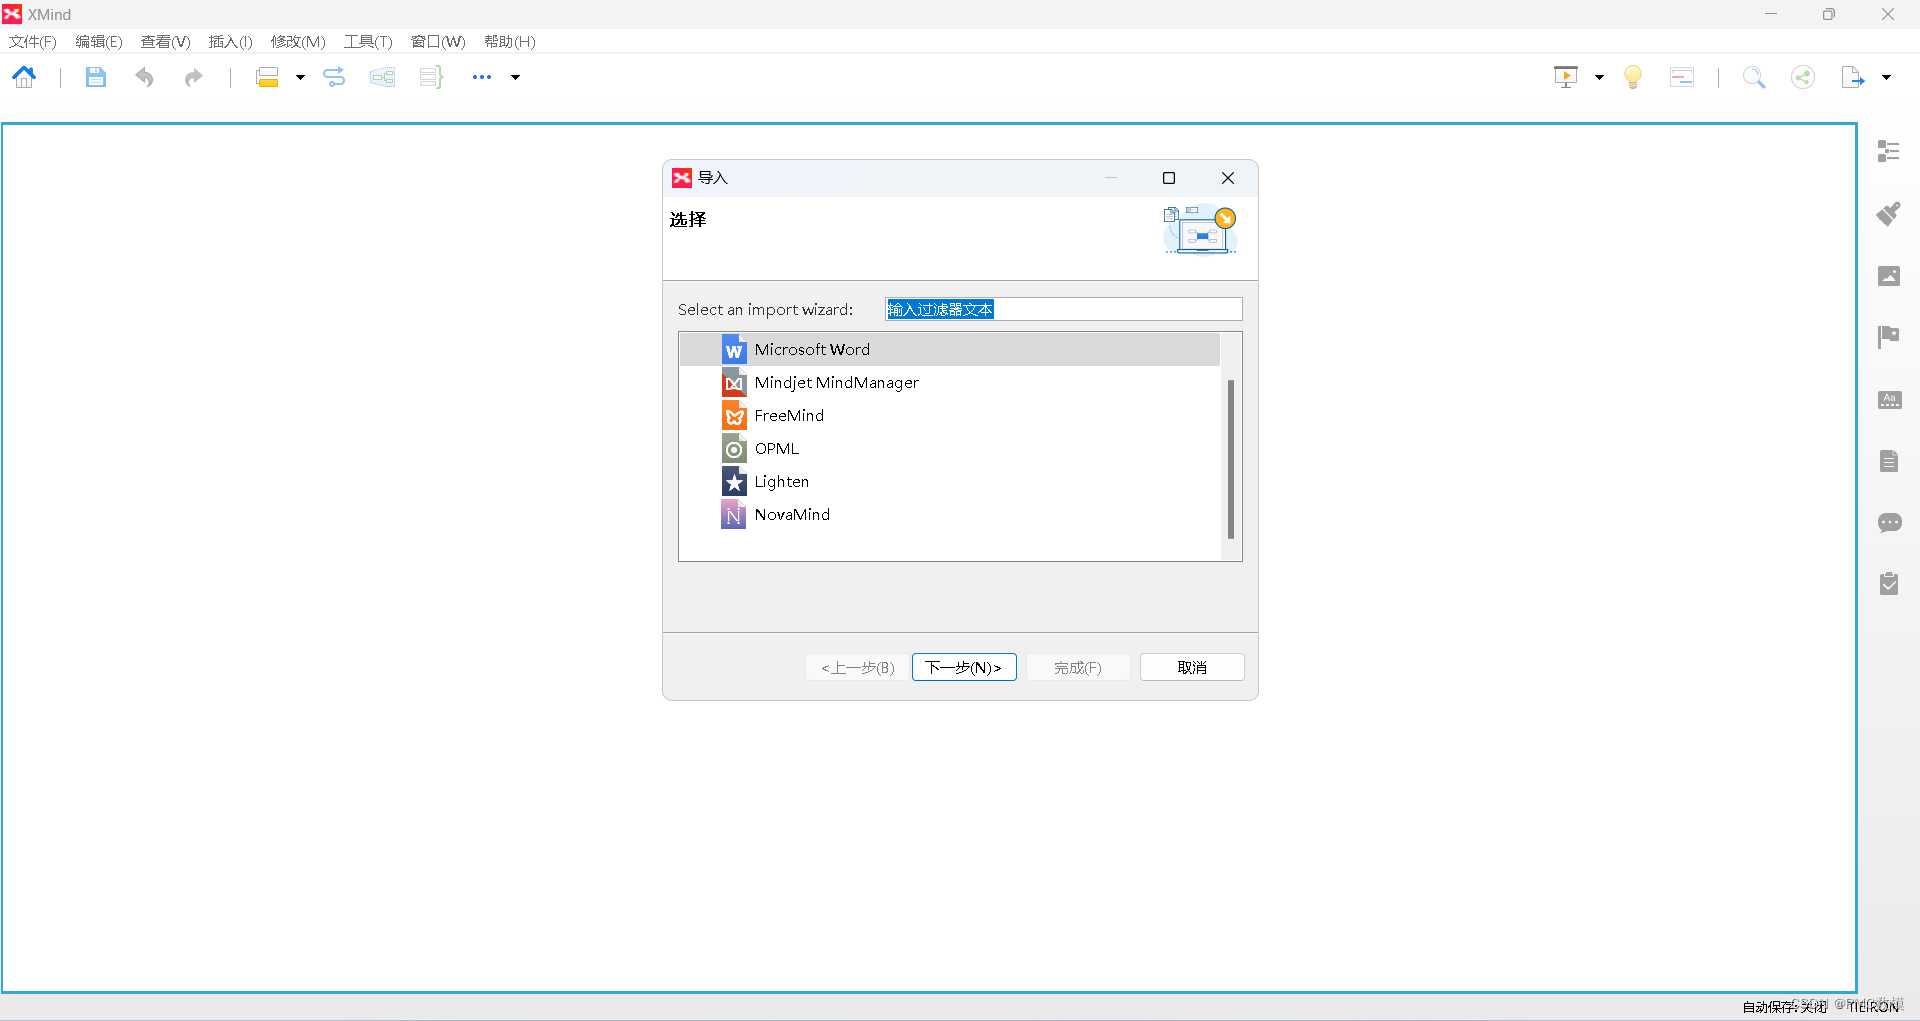Click the Gantt chart icon

1682,77
